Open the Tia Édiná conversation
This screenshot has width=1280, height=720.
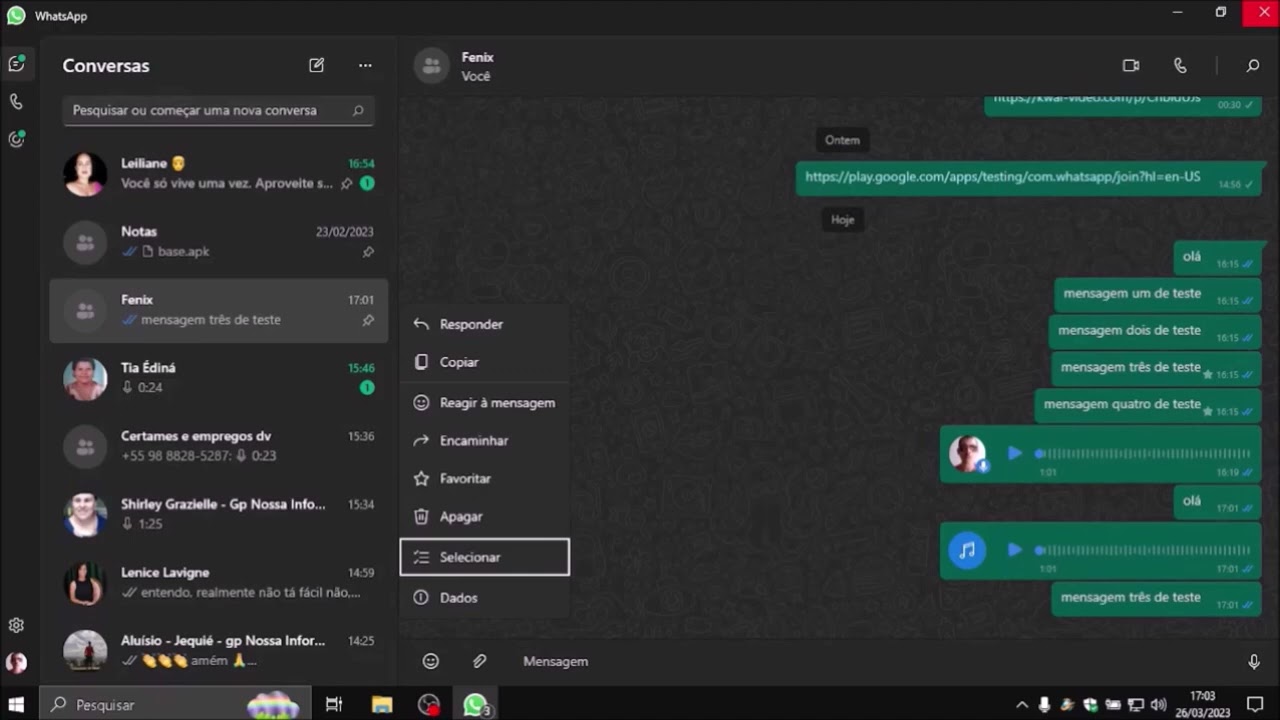(218, 378)
